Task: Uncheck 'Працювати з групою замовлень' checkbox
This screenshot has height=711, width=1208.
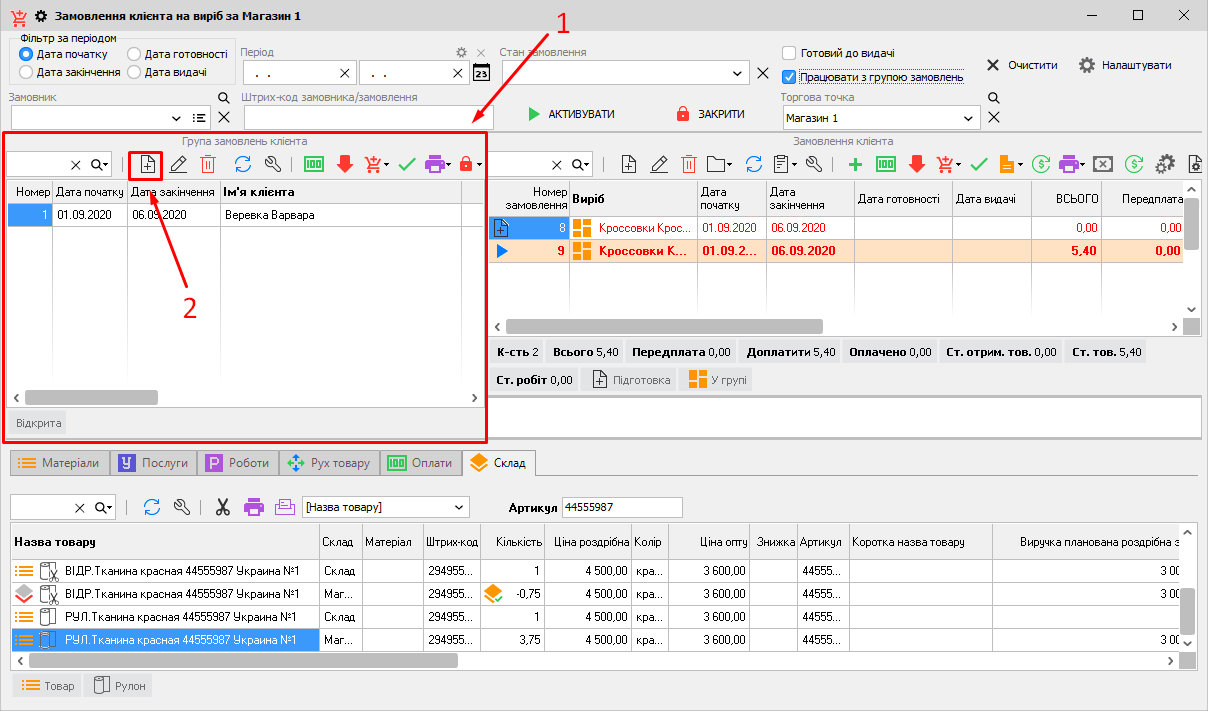Action: (x=789, y=76)
